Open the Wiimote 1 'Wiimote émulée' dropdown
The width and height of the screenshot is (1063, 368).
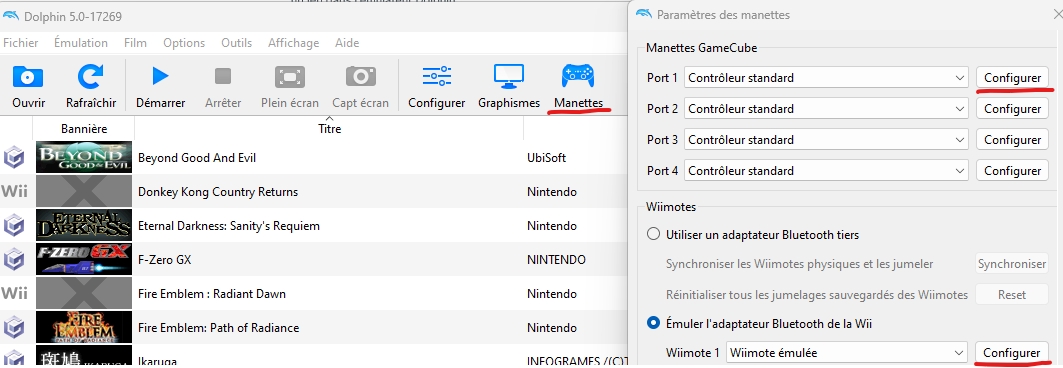pyautogui.click(x=847, y=352)
